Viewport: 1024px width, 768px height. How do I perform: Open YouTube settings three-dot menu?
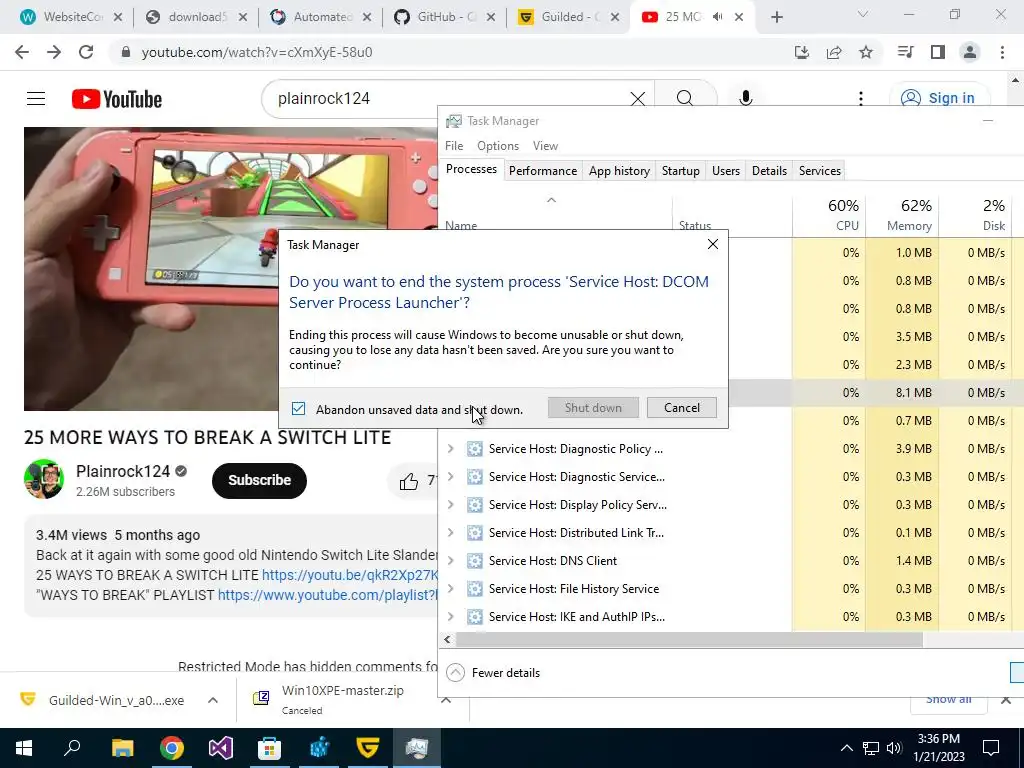(x=861, y=99)
